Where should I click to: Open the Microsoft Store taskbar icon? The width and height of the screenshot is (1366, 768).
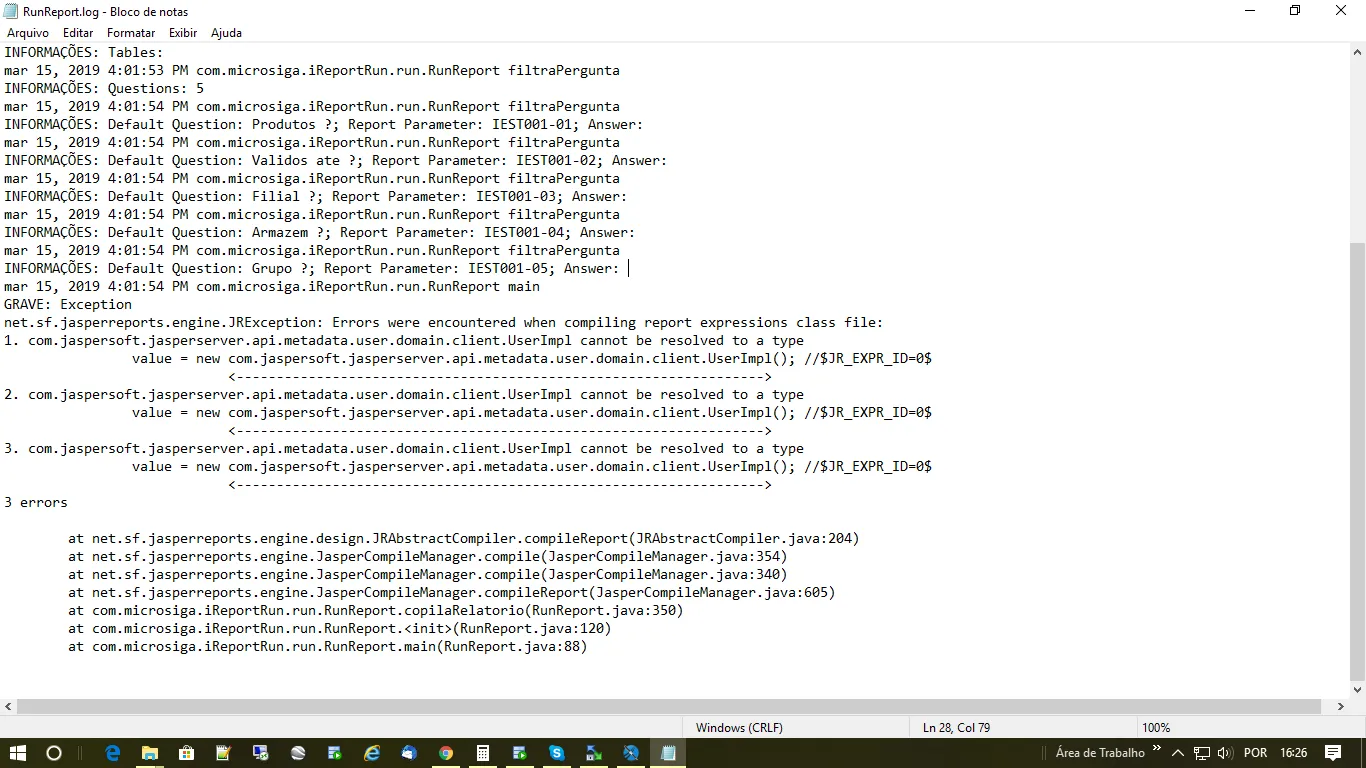tap(187, 753)
